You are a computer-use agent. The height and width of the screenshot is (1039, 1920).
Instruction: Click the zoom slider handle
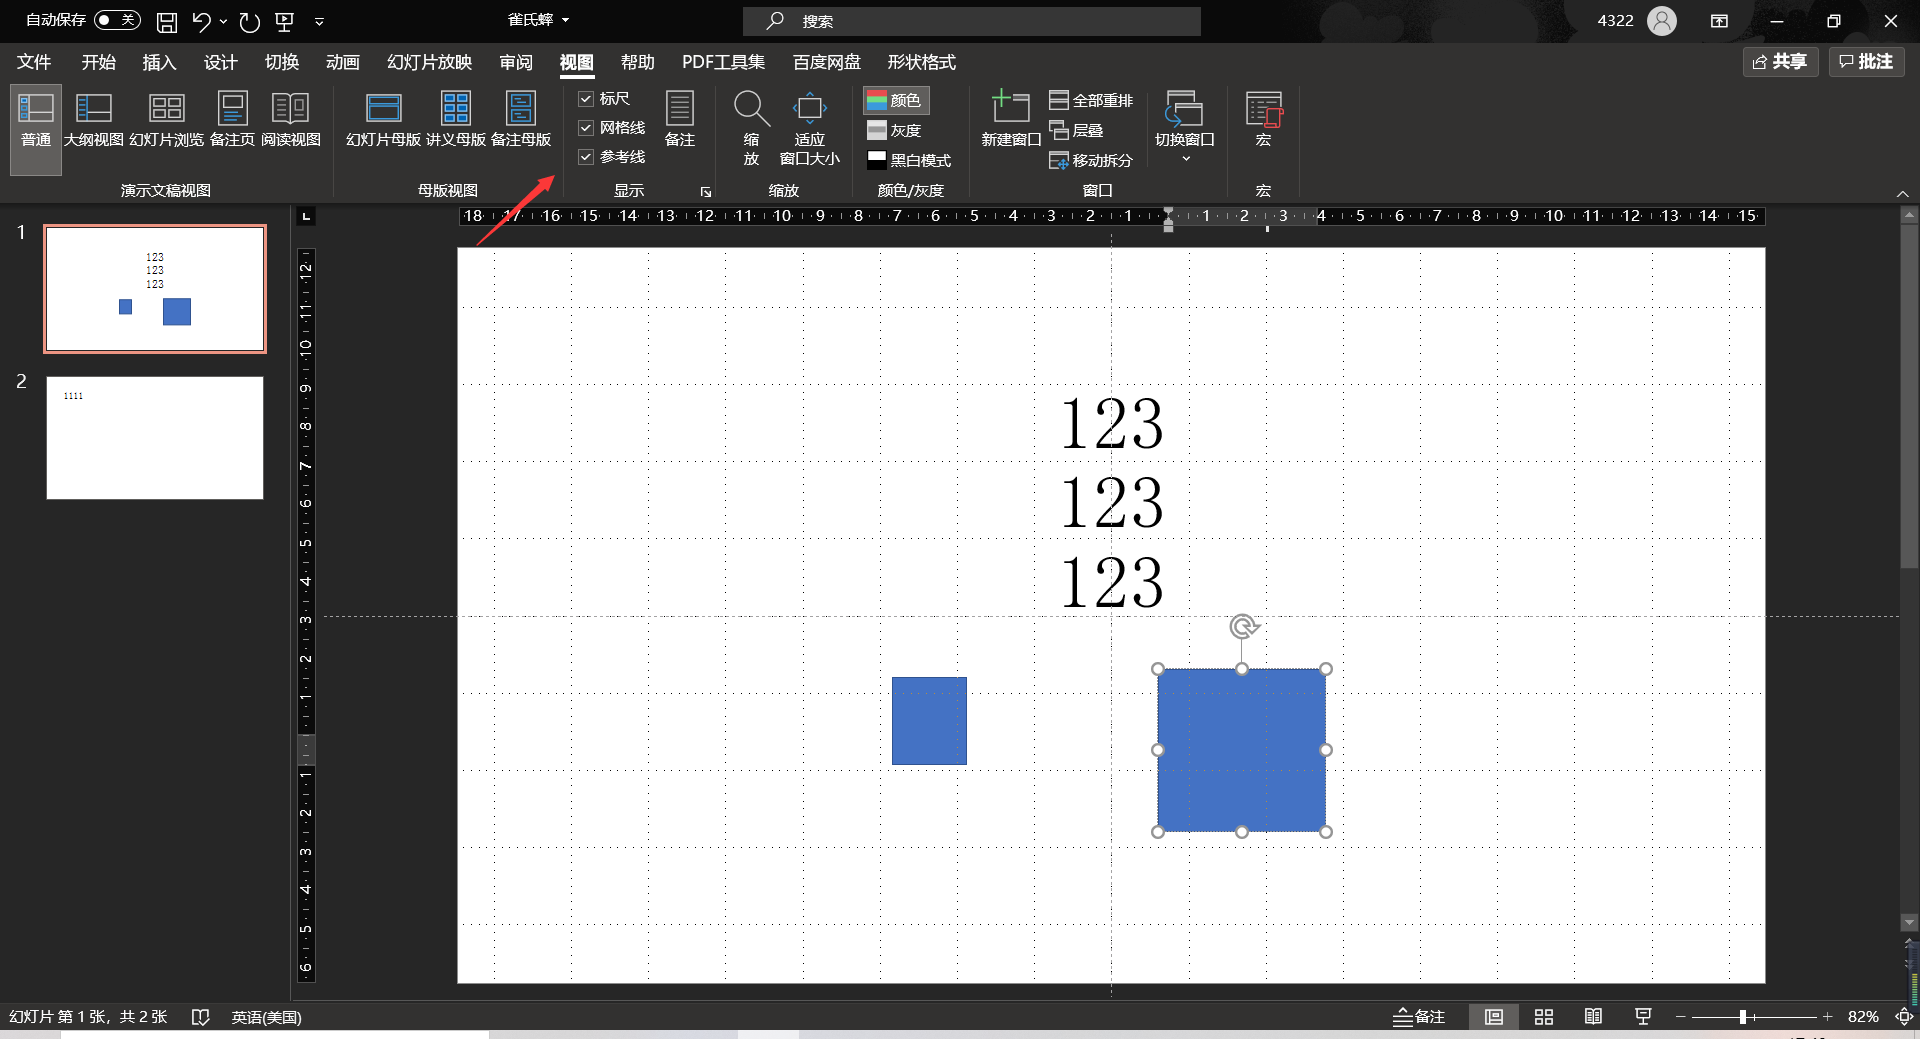(x=1742, y=1017)
